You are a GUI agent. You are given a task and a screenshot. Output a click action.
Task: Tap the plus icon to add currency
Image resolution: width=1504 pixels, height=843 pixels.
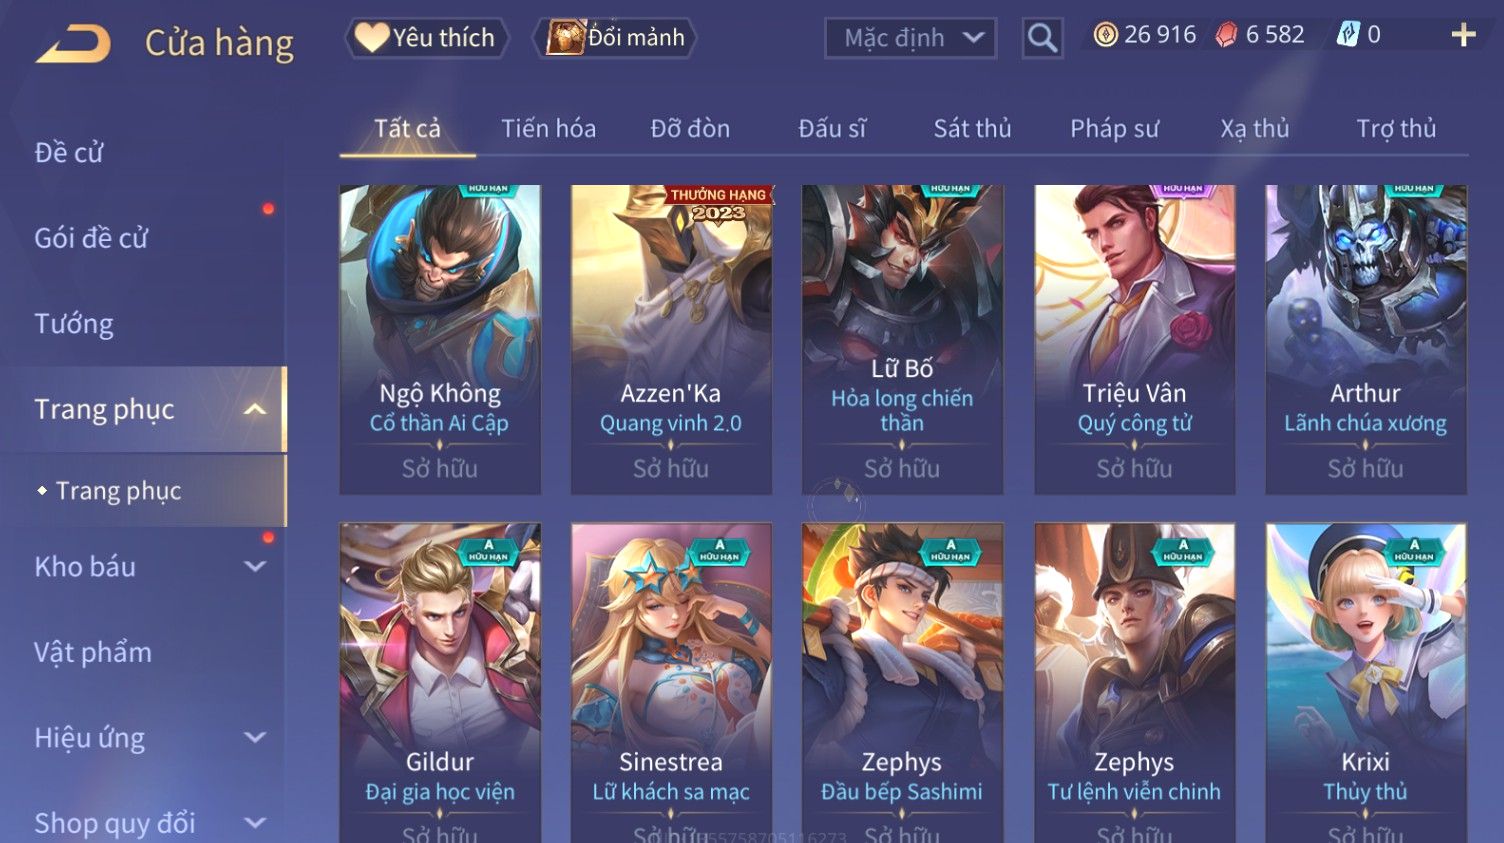click(1463, 35)
